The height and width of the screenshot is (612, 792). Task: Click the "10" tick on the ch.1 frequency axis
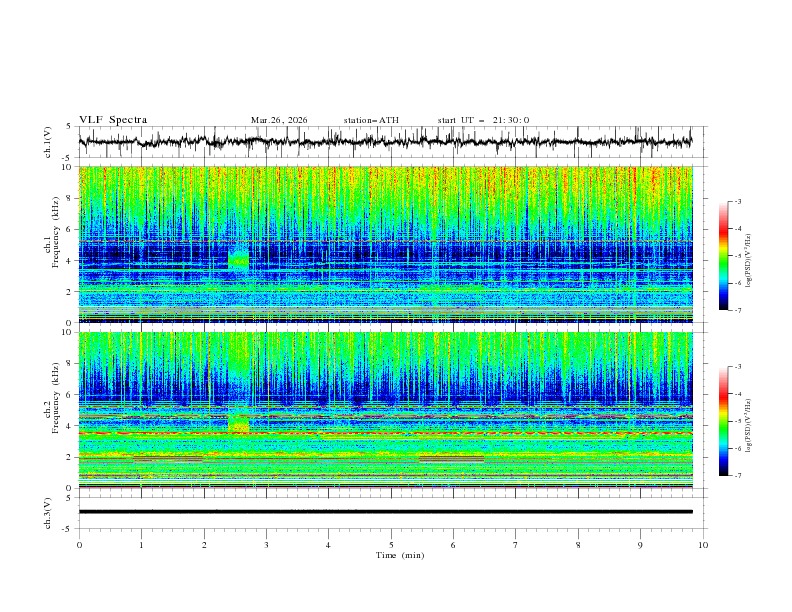tap(68, 167)
